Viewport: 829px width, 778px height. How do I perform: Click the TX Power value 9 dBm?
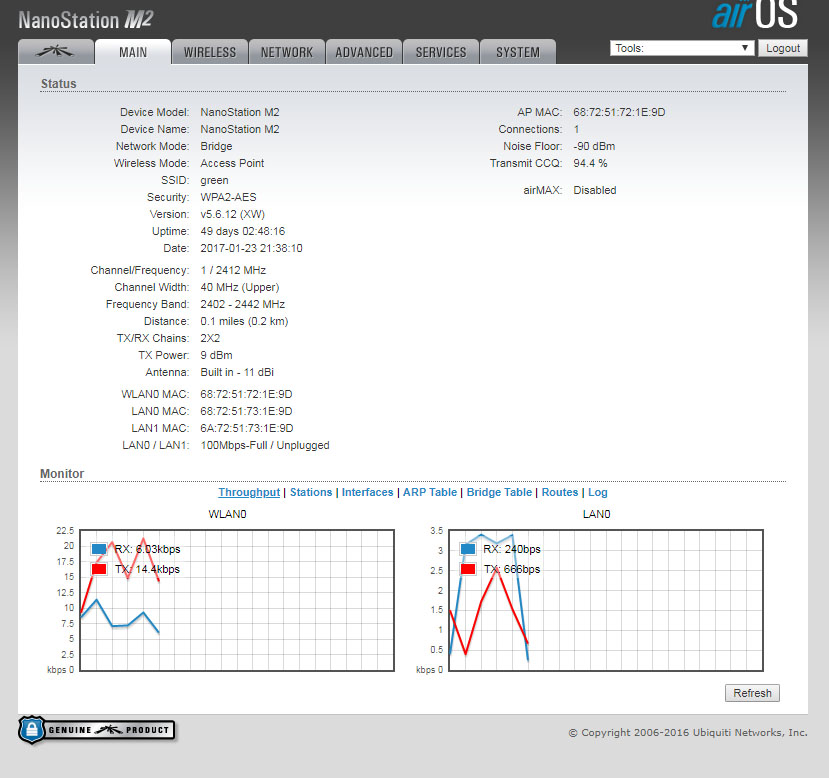coord(216,355)
